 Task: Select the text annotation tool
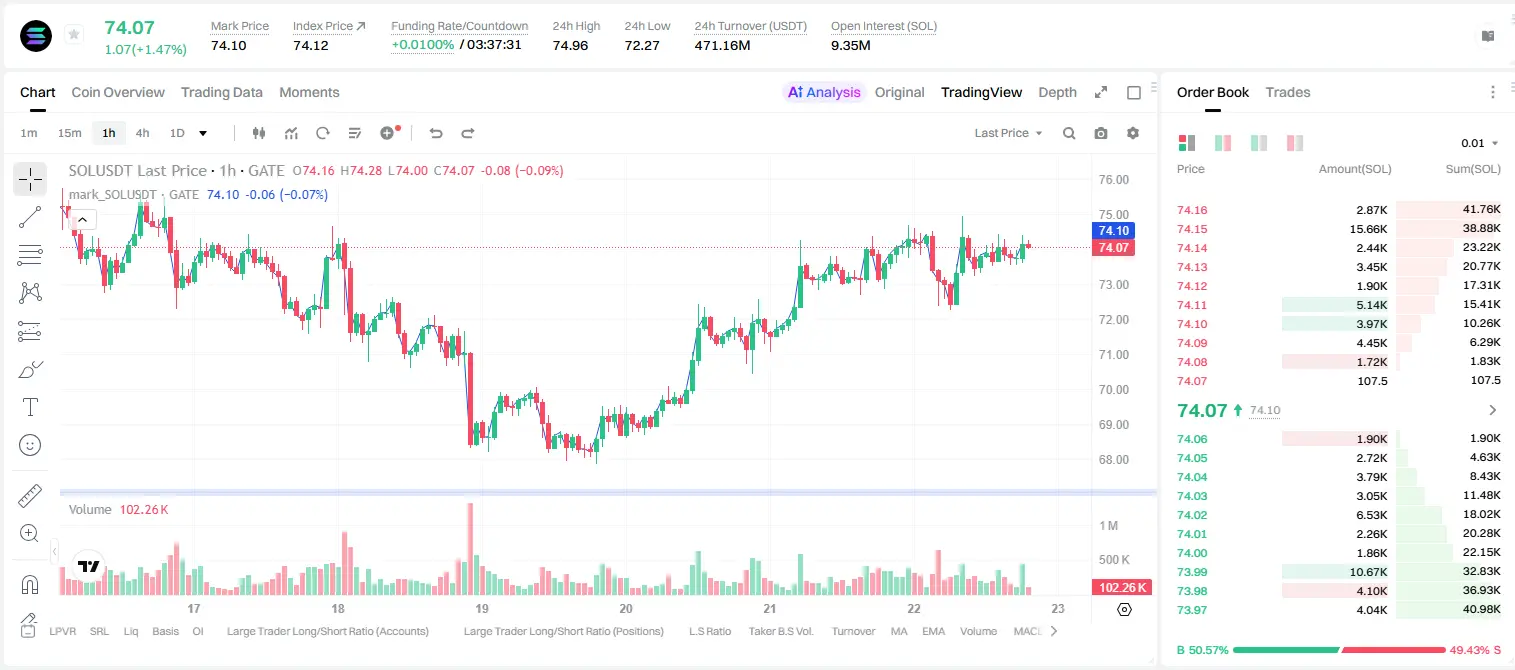[x=30, y=407]
